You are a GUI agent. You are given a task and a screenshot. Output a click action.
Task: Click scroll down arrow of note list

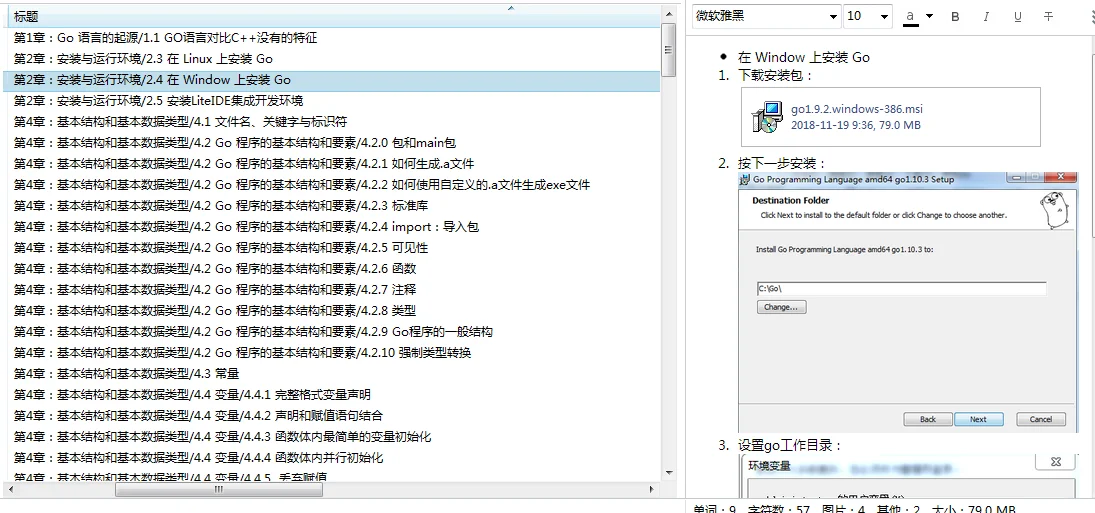pyautogui.click(x=668, y=473)
